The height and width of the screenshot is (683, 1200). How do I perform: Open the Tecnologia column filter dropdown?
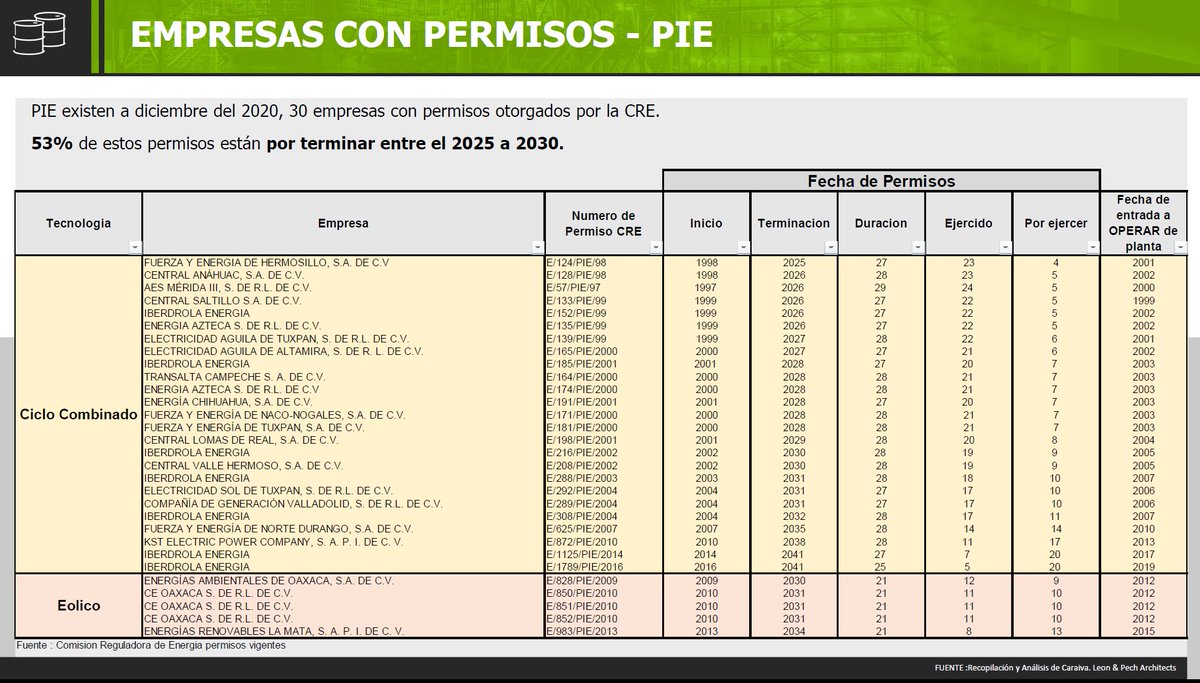135,246
